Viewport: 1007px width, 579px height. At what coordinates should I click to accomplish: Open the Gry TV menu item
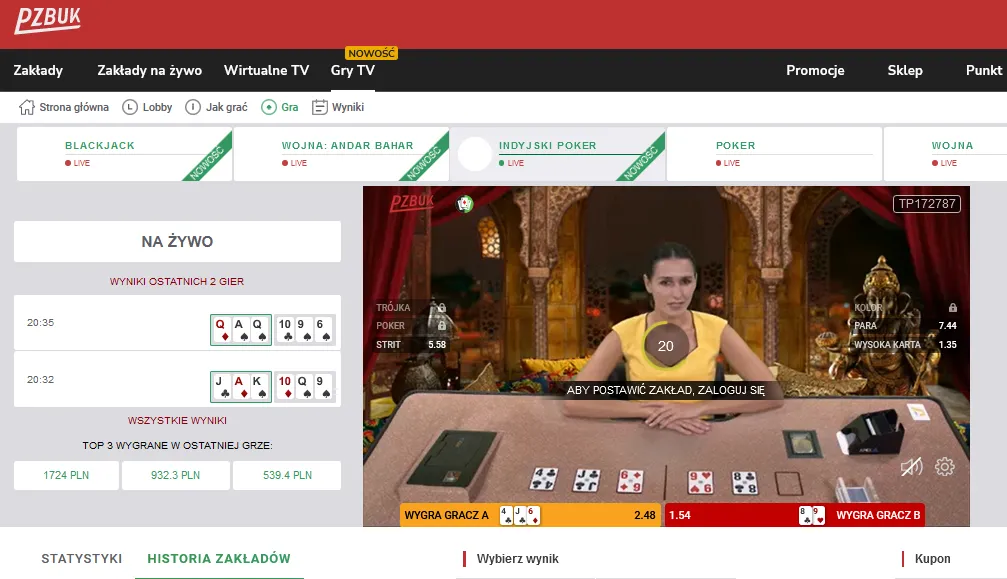[353, 70]
